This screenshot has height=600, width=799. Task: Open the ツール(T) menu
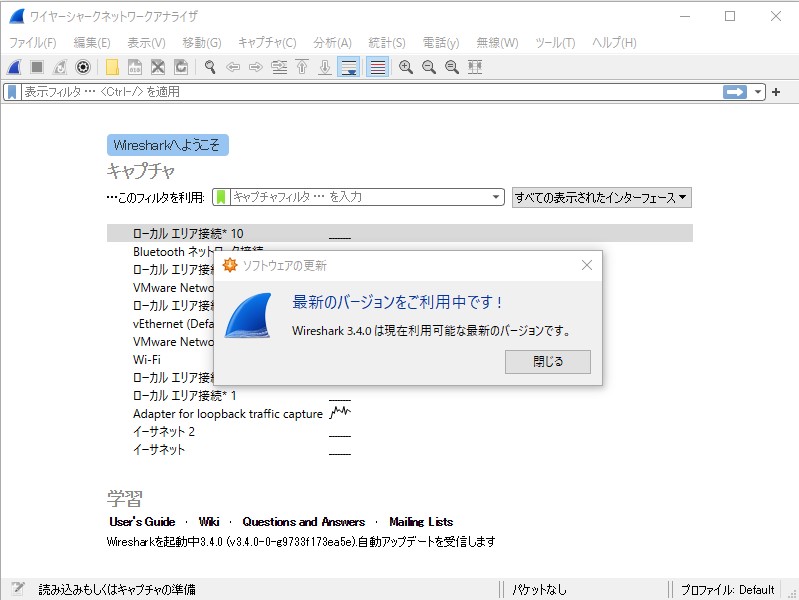pos(555,43)
